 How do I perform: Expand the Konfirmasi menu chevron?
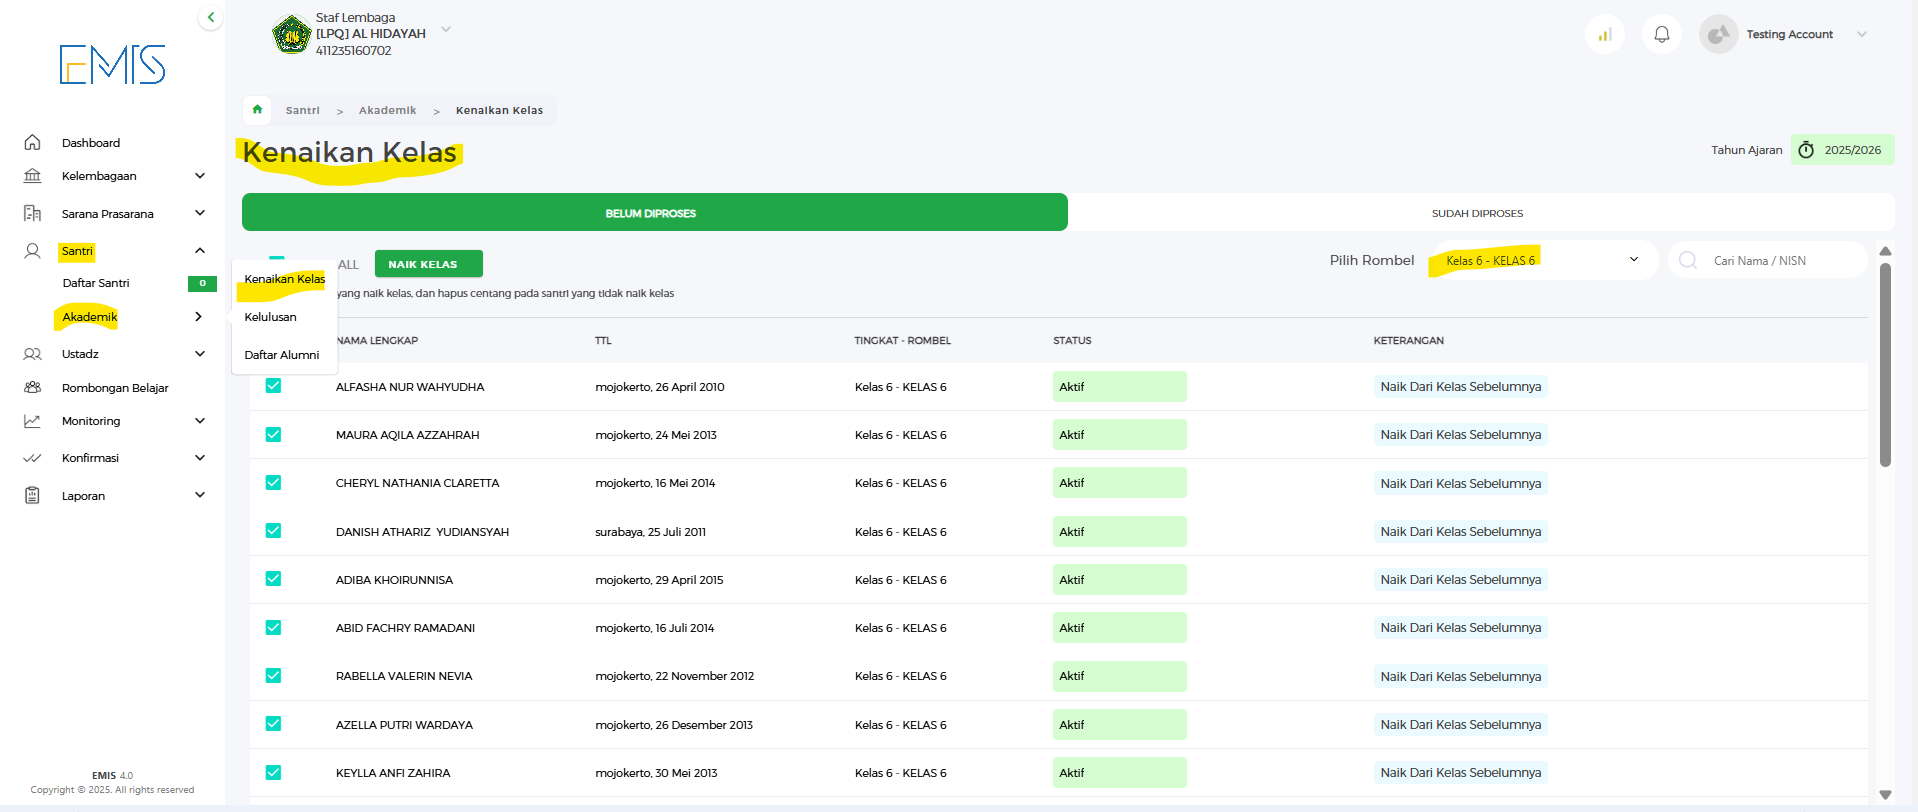click(x=200, y=458)
